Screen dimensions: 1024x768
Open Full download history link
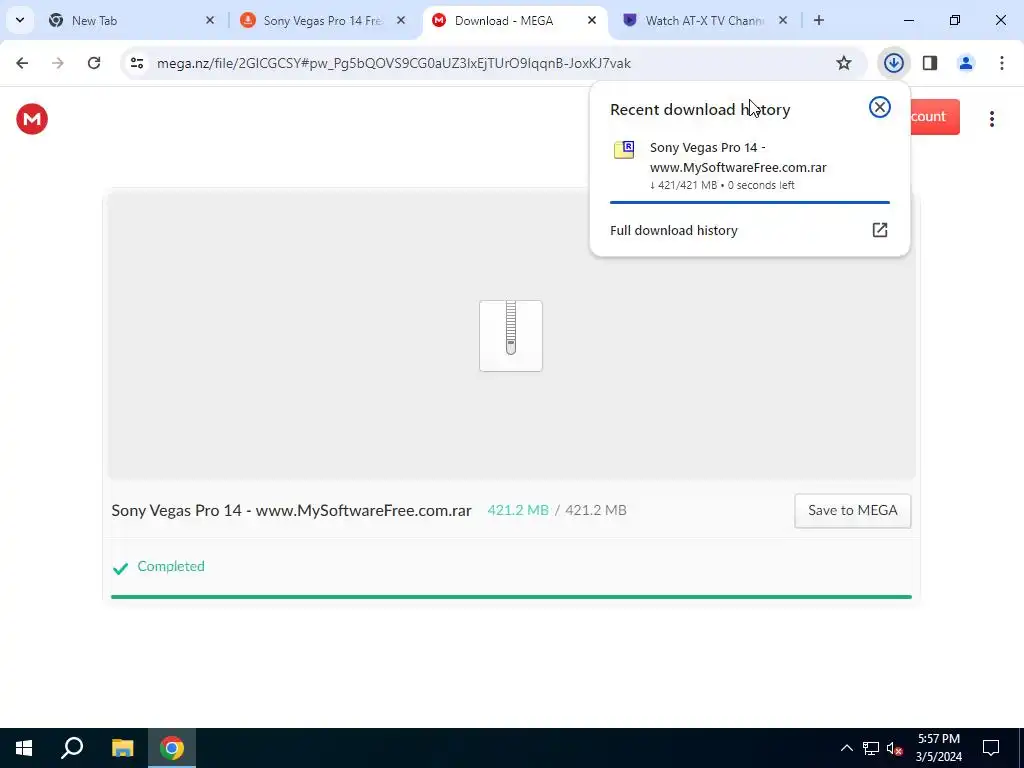(x=749, y=230)
